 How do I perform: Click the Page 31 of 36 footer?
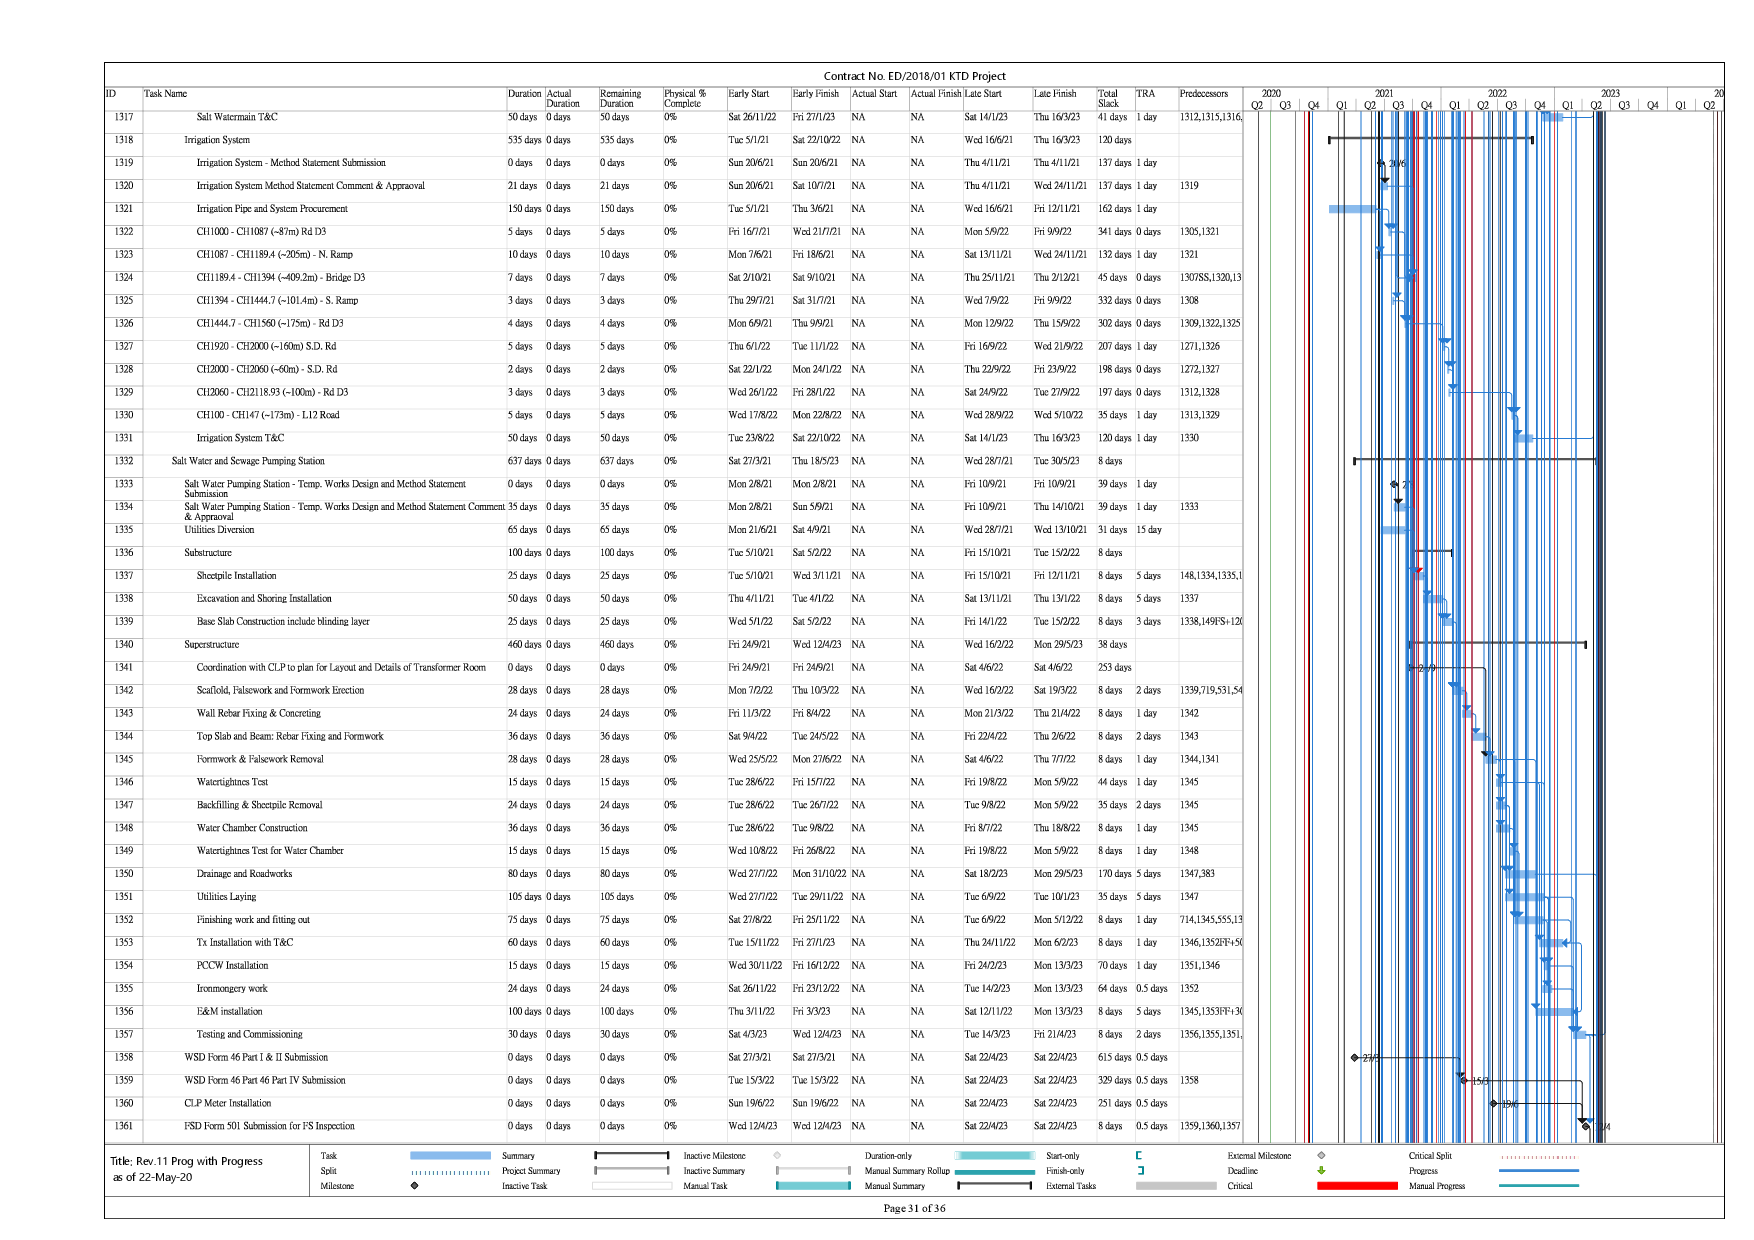tap(914, 1208)
